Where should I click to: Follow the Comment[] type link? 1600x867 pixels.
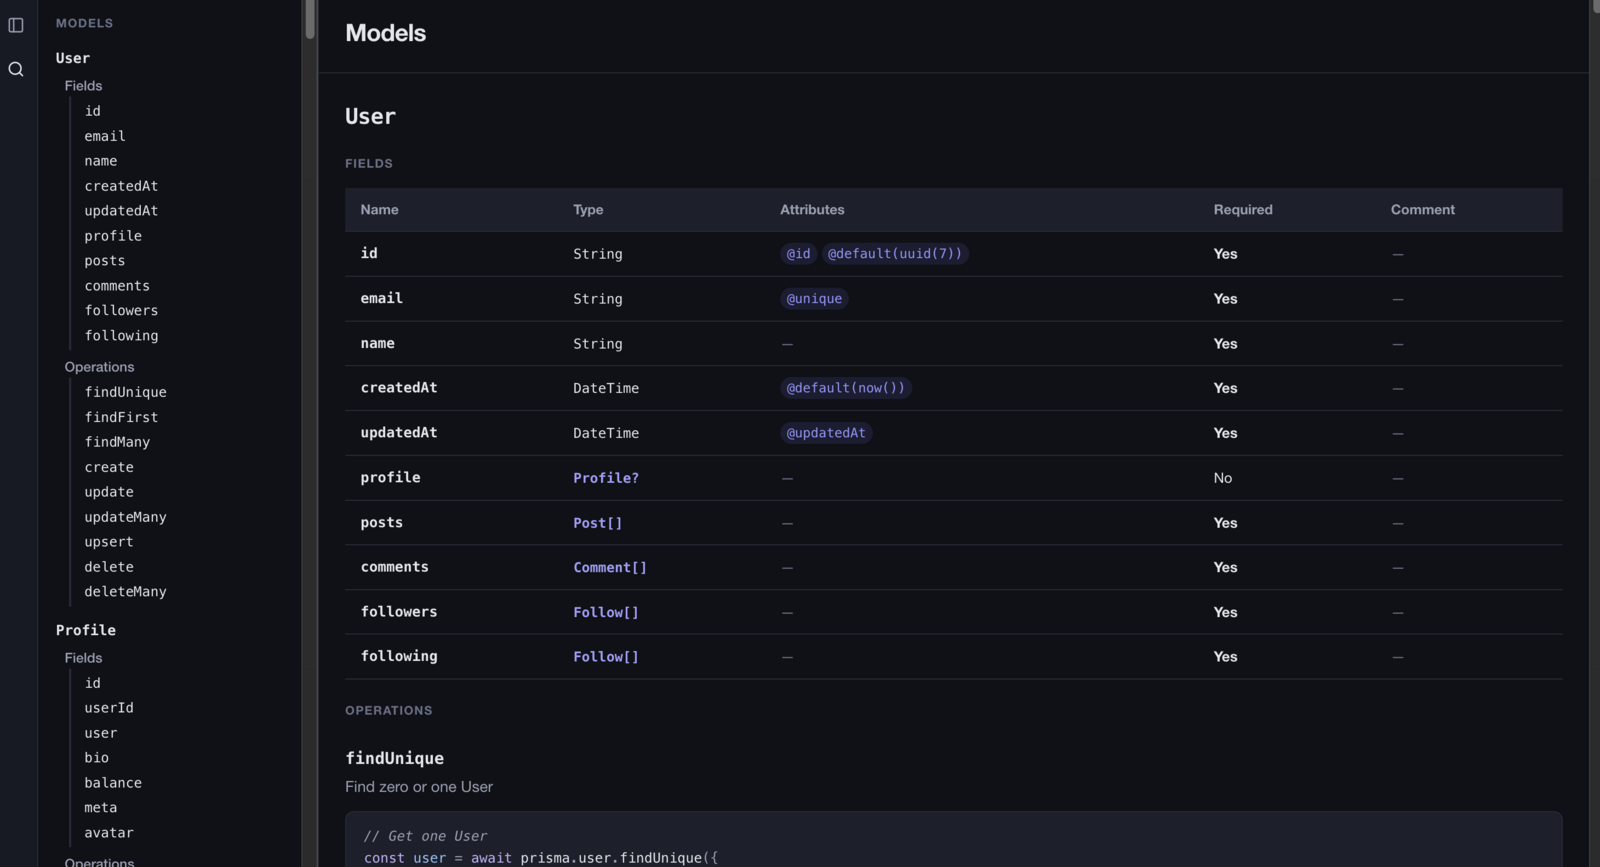pos(610,567)
